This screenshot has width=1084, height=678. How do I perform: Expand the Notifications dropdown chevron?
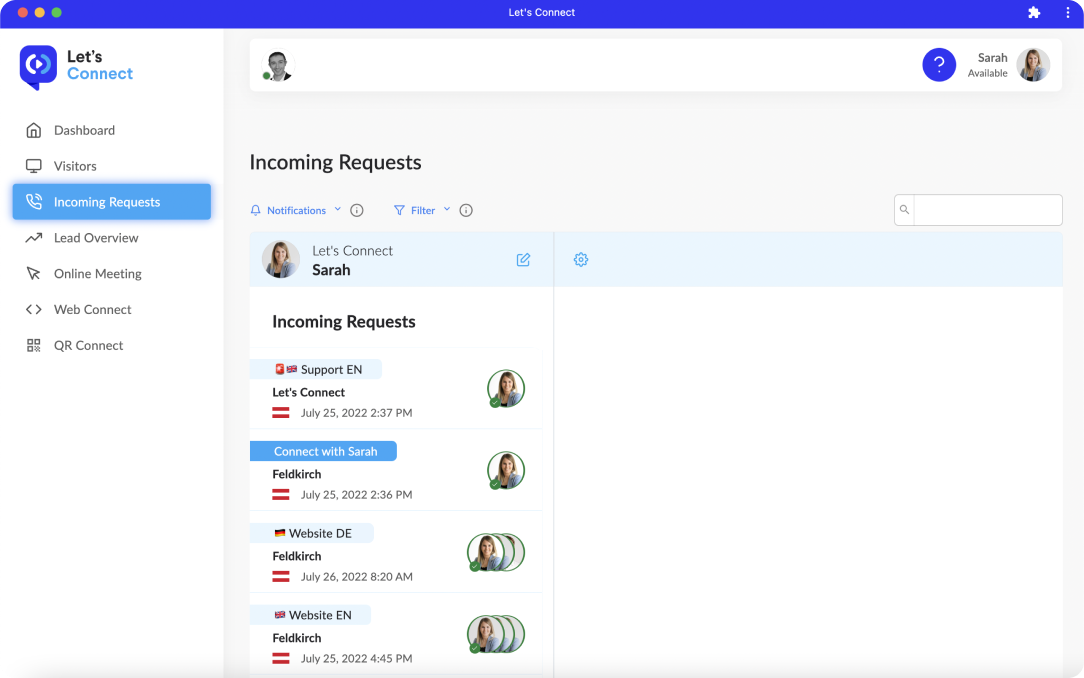coord(337,210)
